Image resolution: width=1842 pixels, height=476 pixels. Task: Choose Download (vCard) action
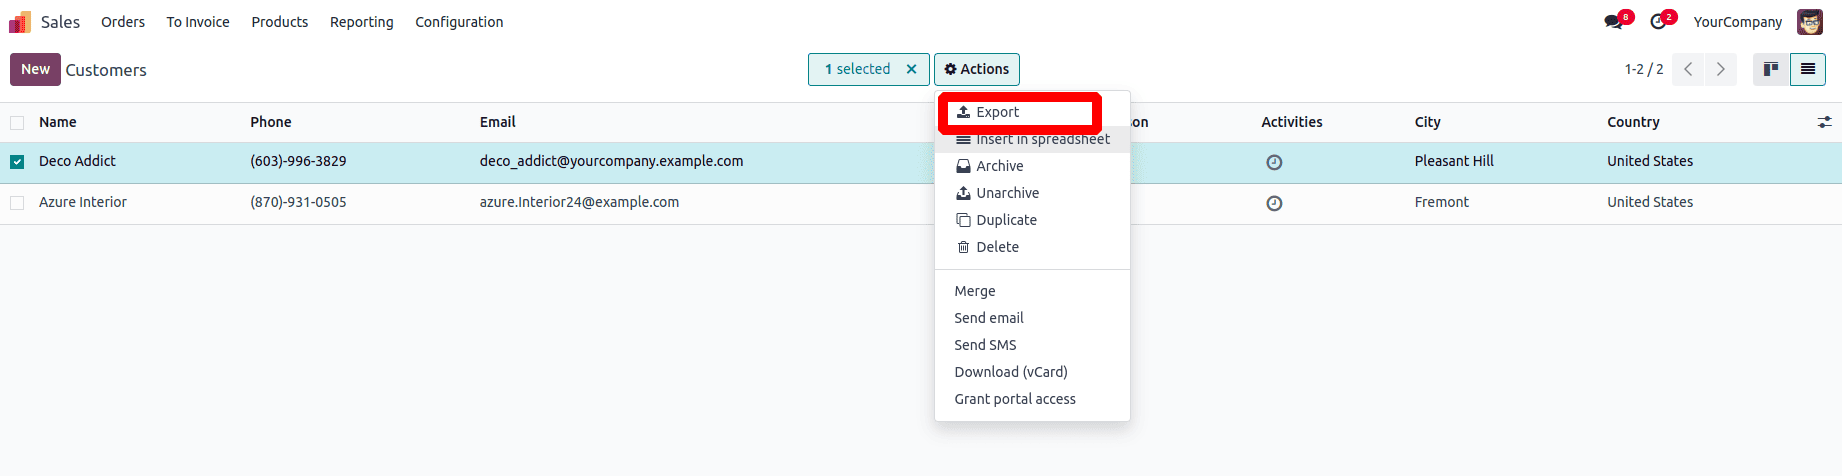click(x=1032, y=372)
